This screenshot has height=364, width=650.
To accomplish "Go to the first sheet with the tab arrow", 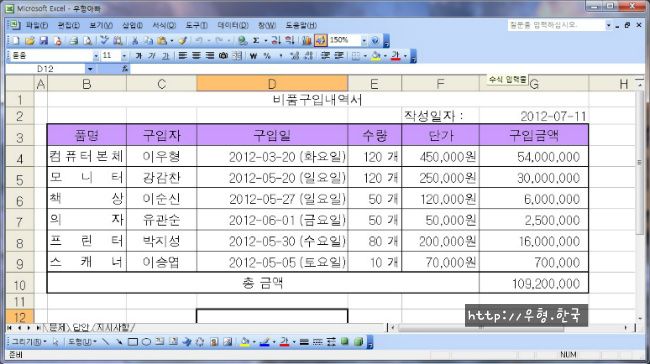I will [10, 328].
